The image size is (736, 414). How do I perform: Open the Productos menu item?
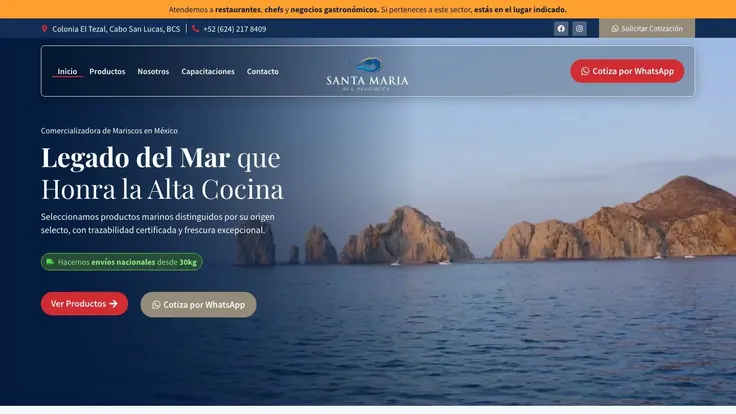click(x=107, y=71)
